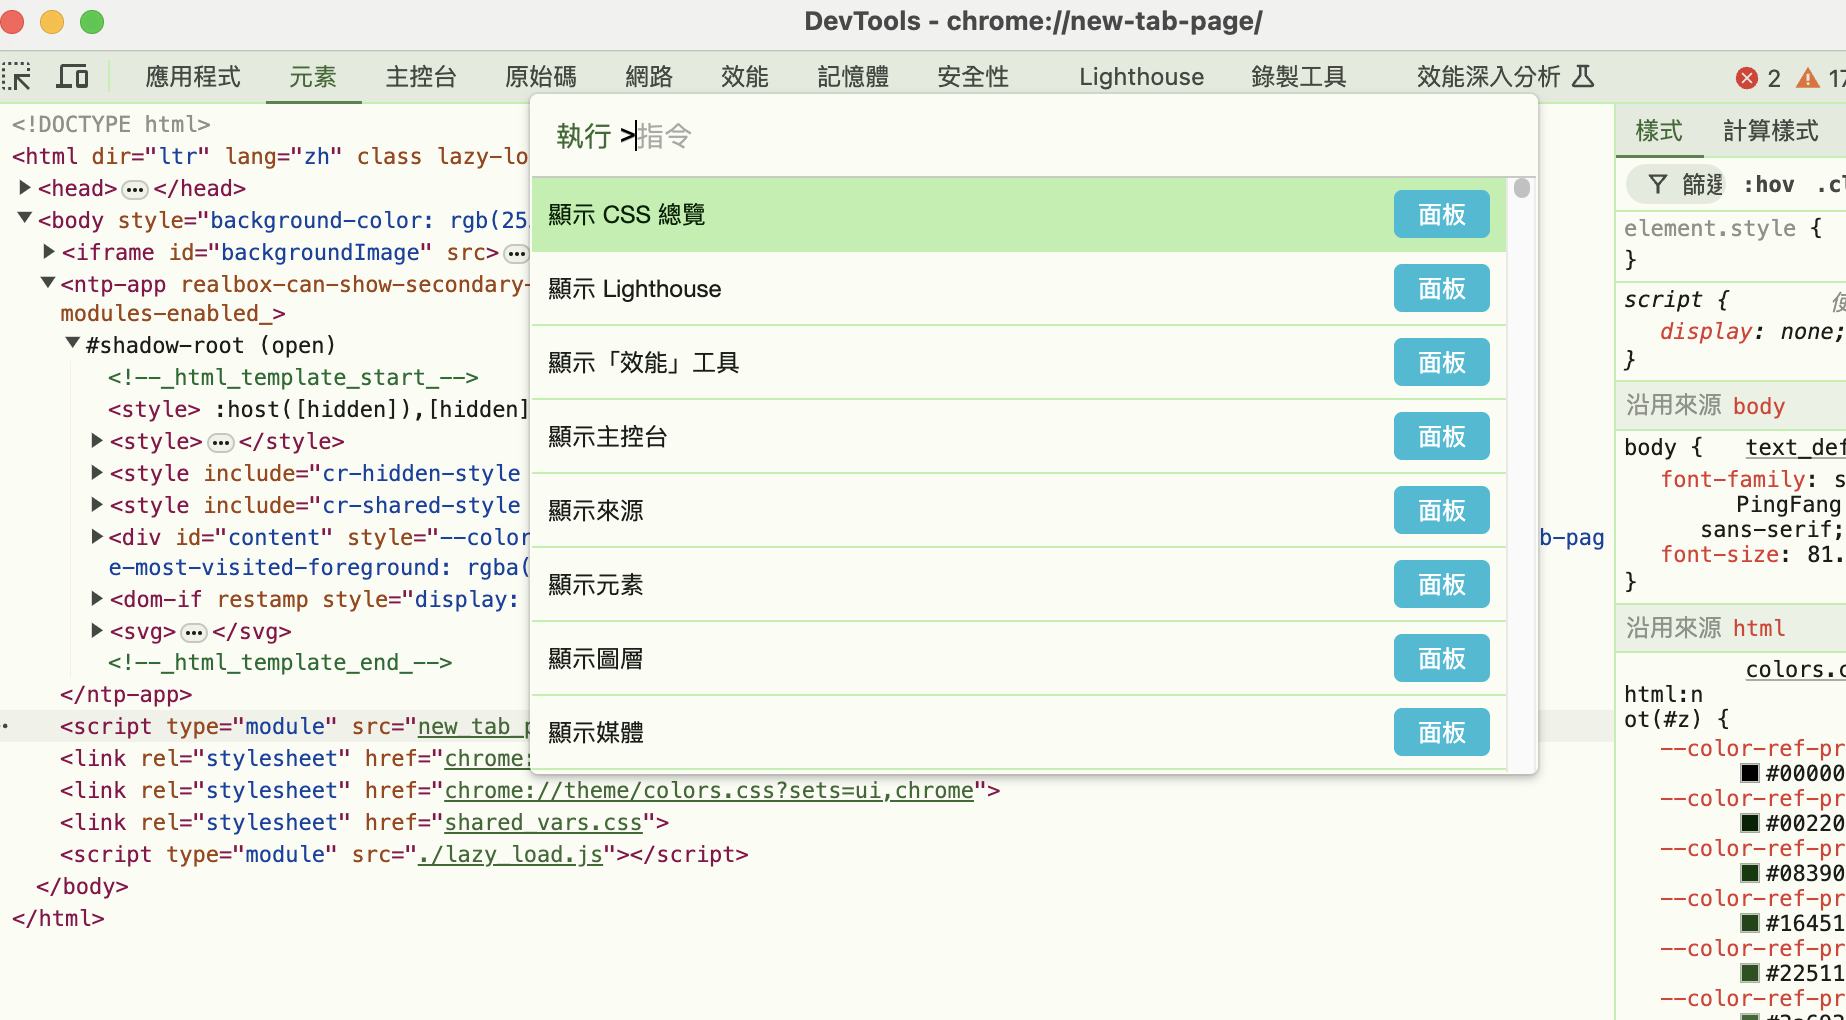Click 面板 button for 顯示元素
The width and height of the screenshot is (1846, 1020).
[1442, 585]
